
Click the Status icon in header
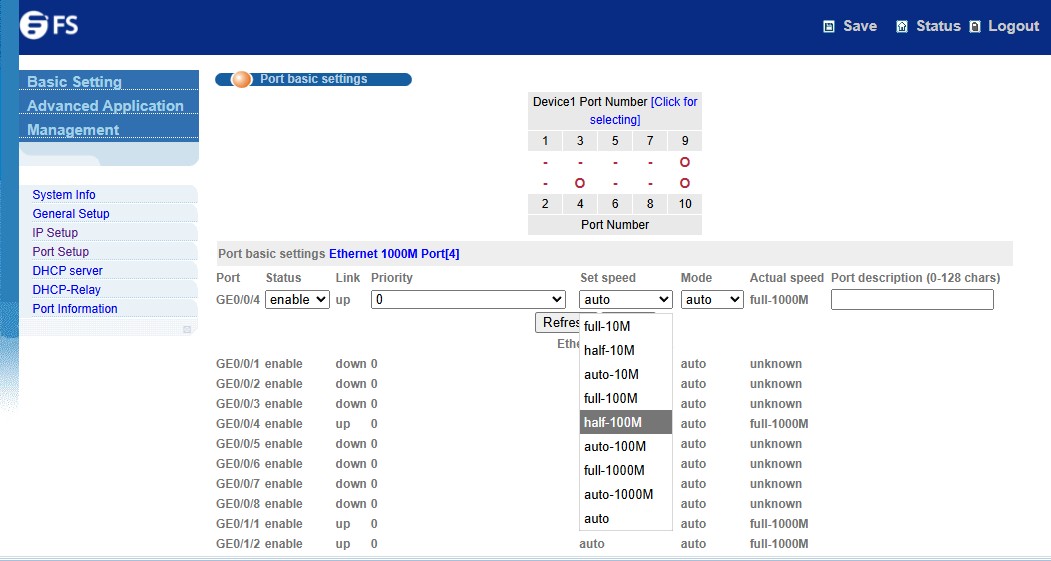click(902, 27)
